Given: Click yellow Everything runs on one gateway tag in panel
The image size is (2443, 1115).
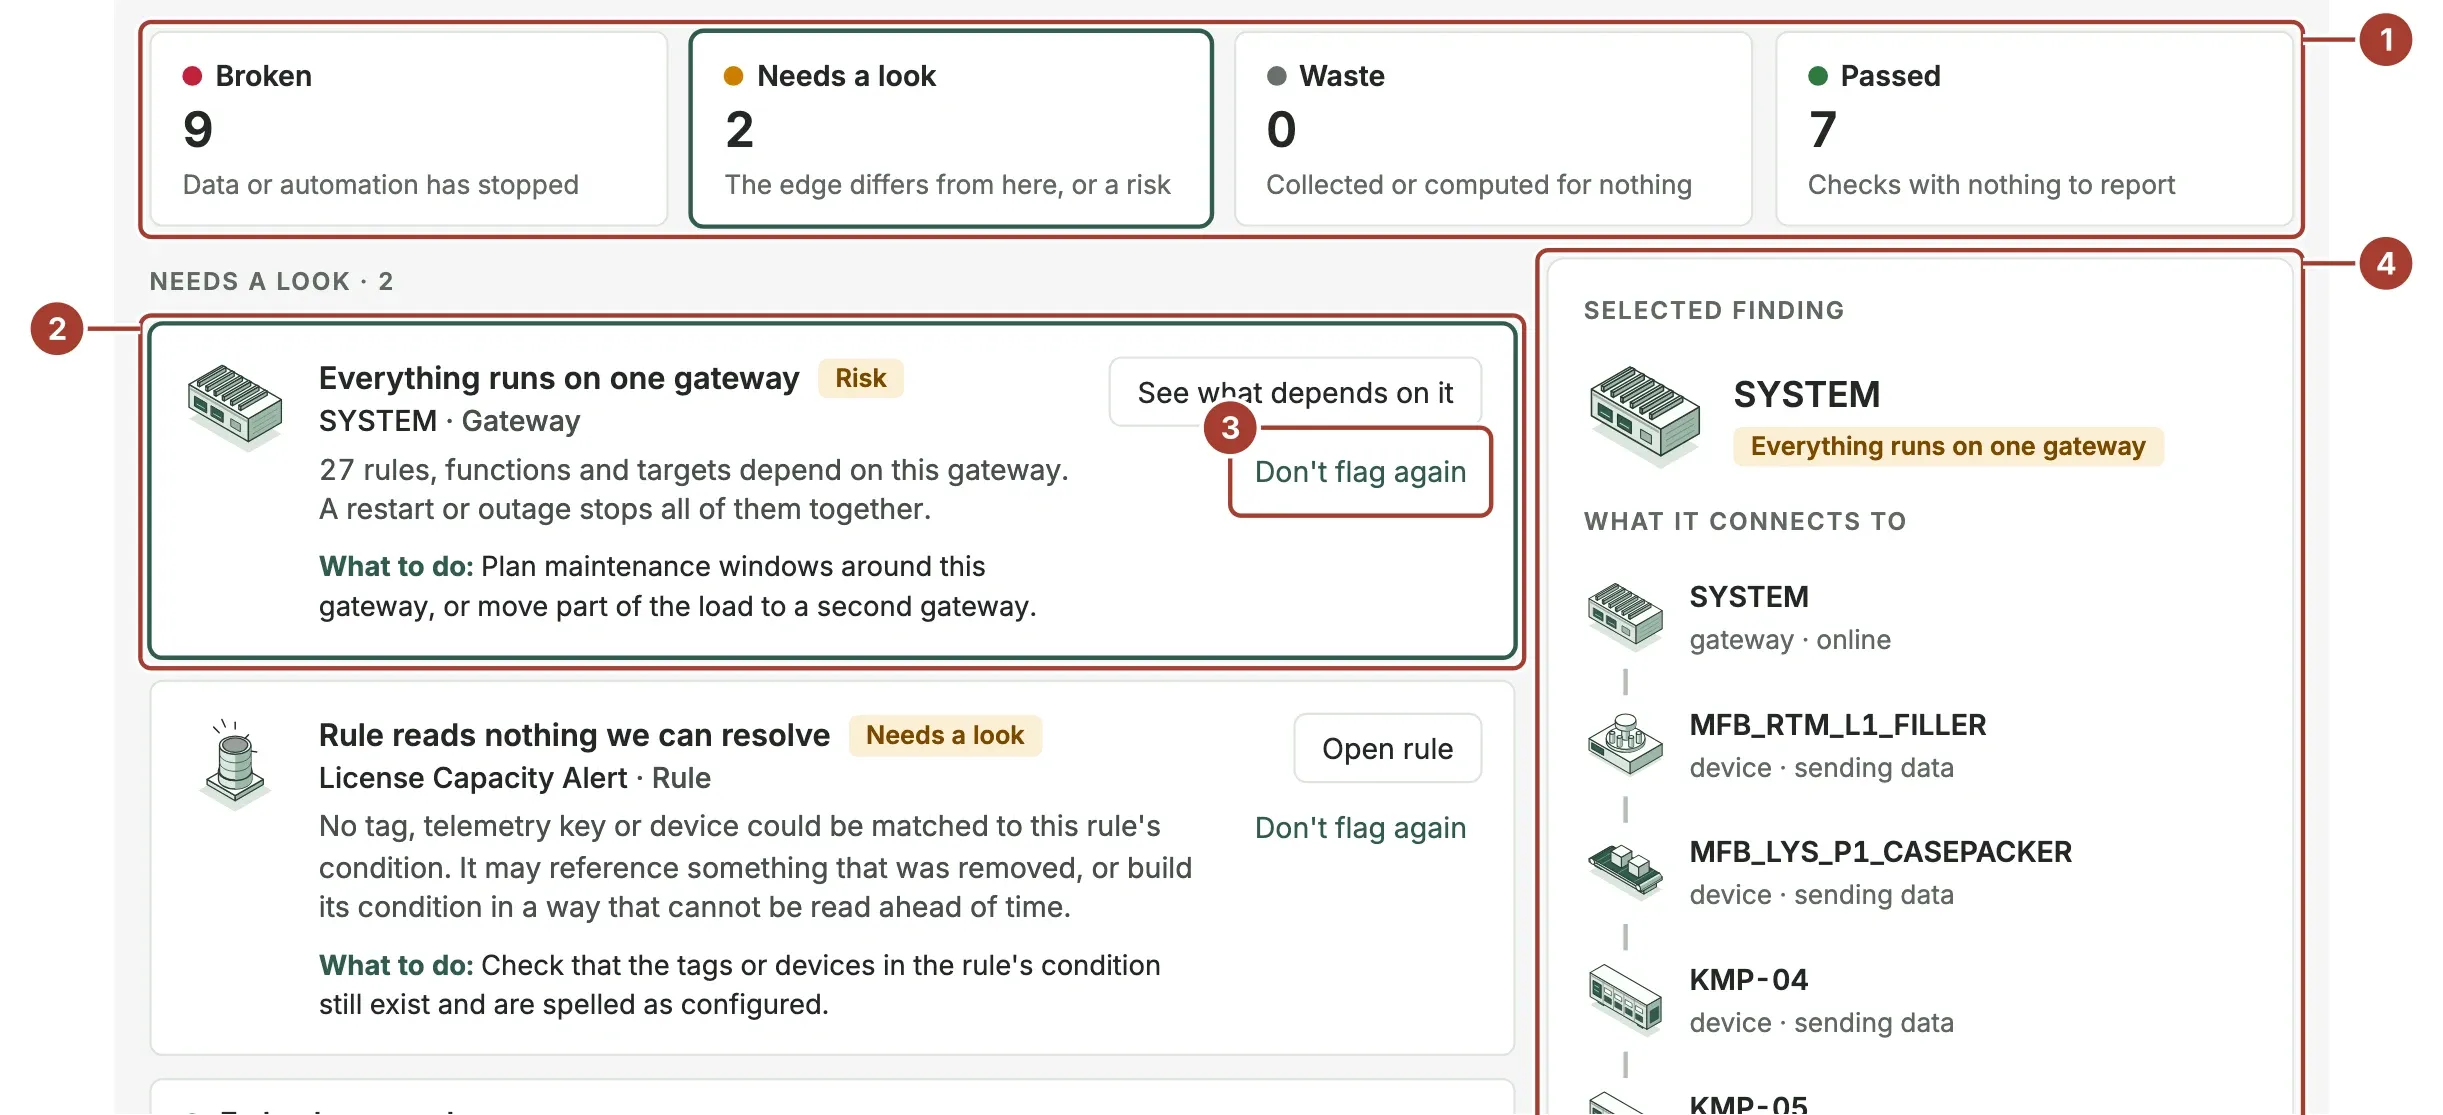Looking at the screenshot, I should coord(1948,446).
